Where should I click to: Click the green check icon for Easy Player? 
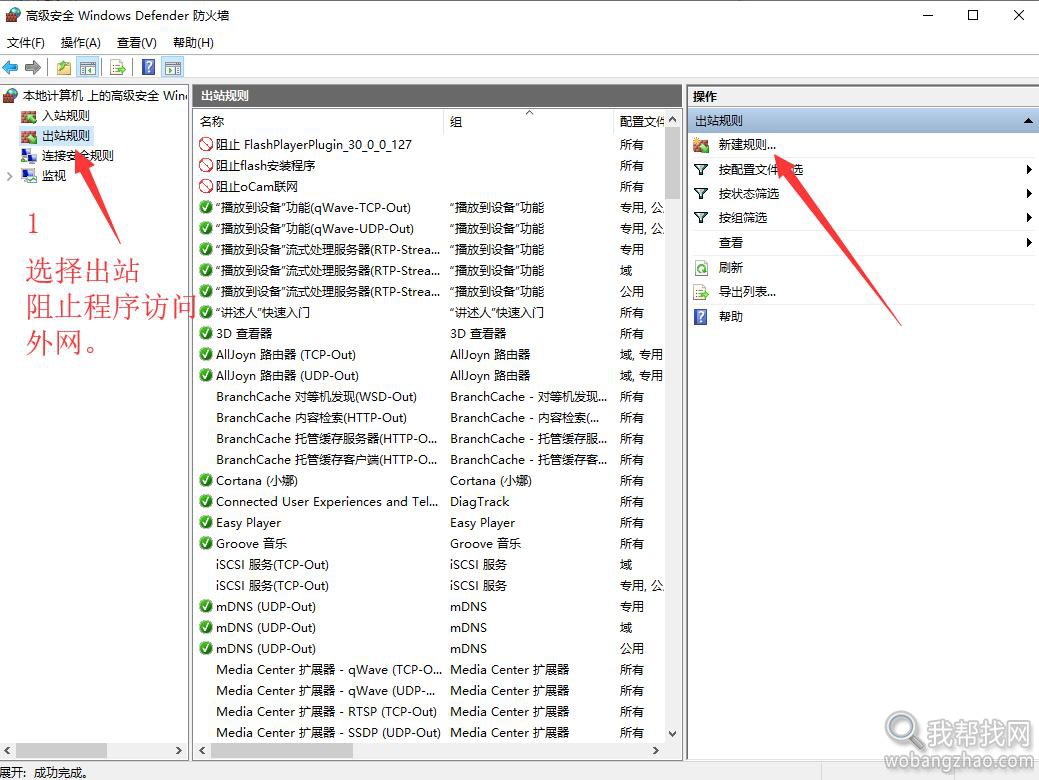[x=206, y=522]
